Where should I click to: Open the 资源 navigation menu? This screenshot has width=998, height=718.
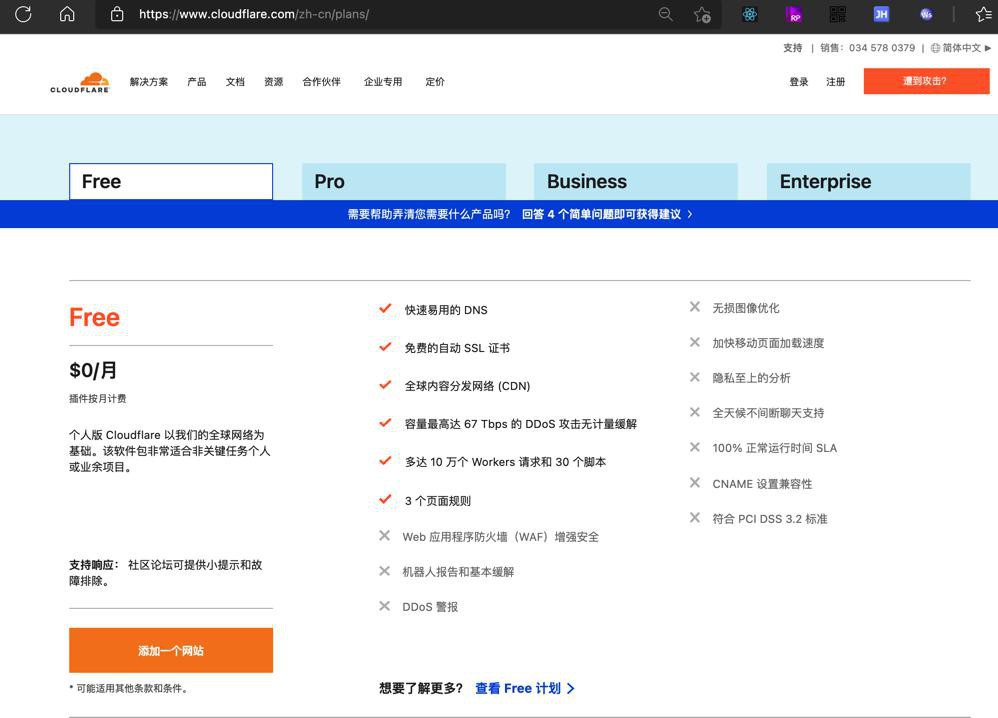click(x=274, y=81)
